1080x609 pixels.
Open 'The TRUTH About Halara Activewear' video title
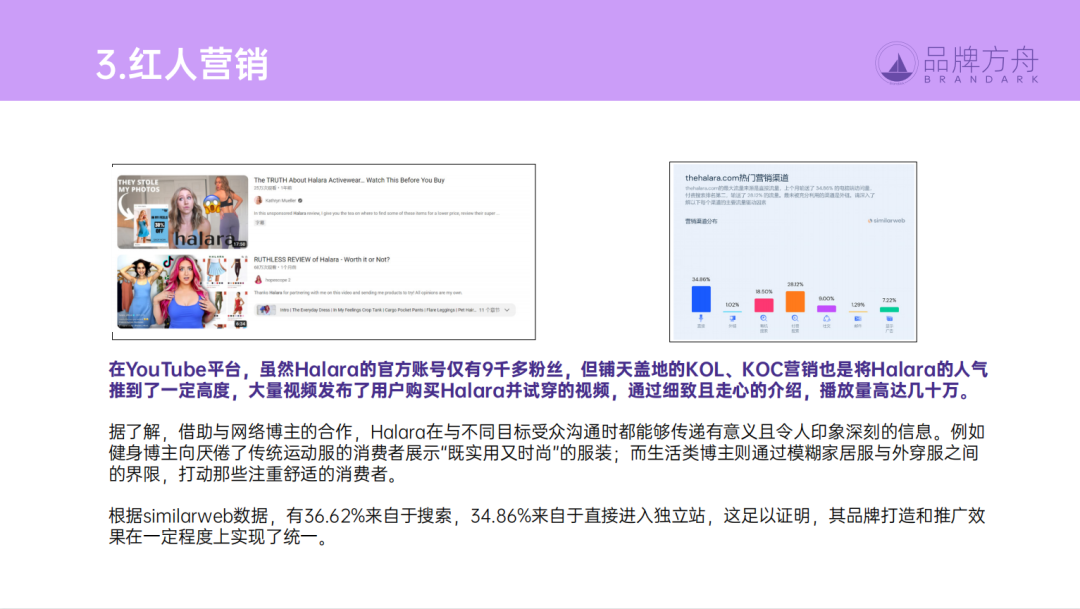(349, 180)
